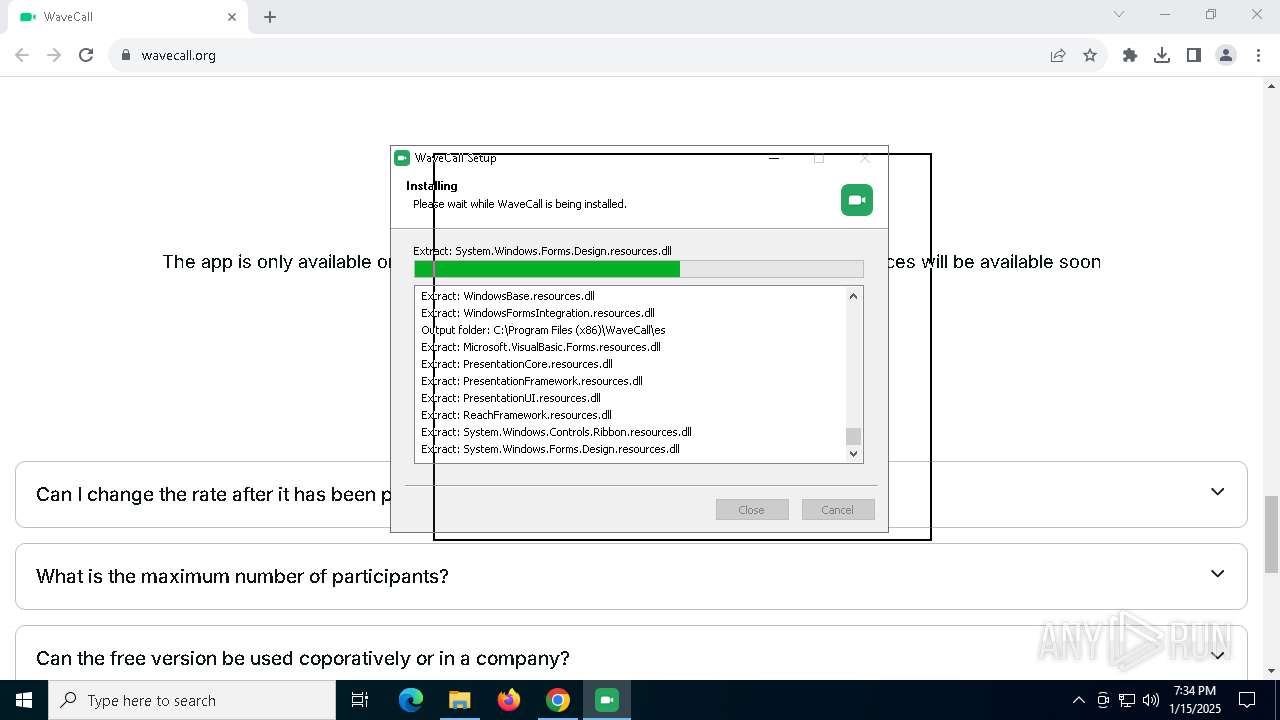Image resolution: width=1280 pixels, height=720 pixels.
Task: Share this page icon in address bar
Action: pyautogui.click(x=1058, y=55)
